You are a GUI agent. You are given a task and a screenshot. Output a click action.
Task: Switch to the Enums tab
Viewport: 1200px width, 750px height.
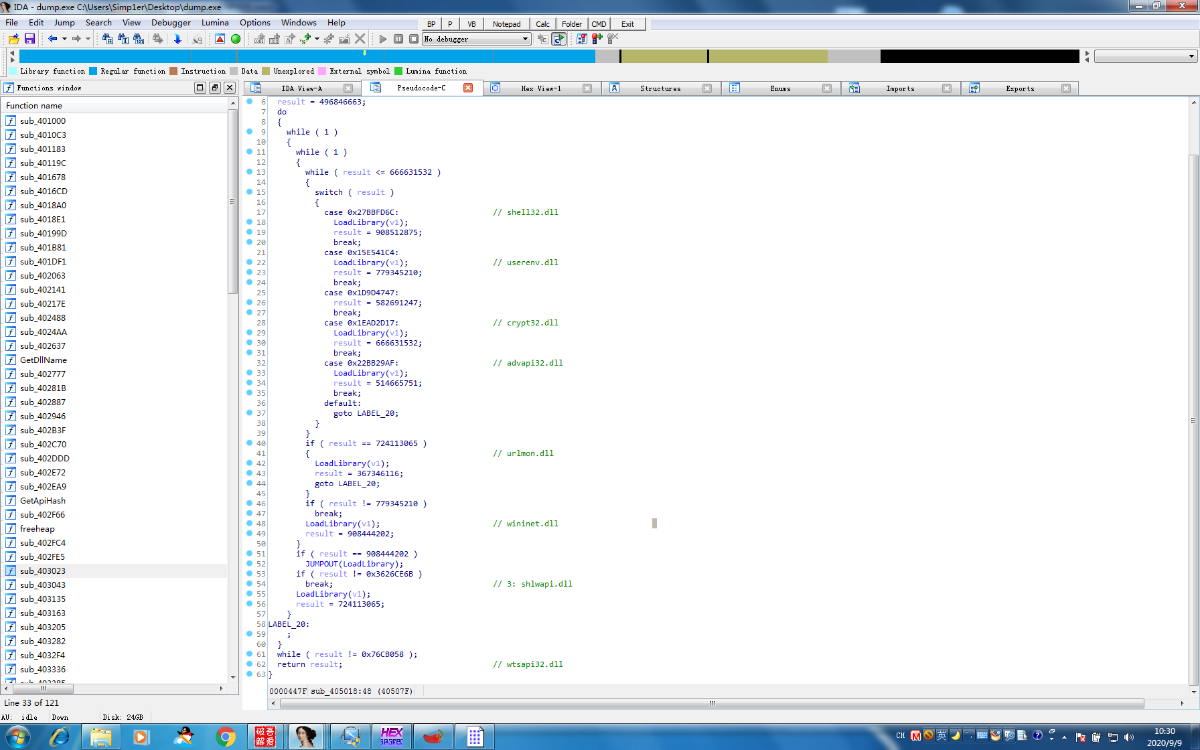780,88
